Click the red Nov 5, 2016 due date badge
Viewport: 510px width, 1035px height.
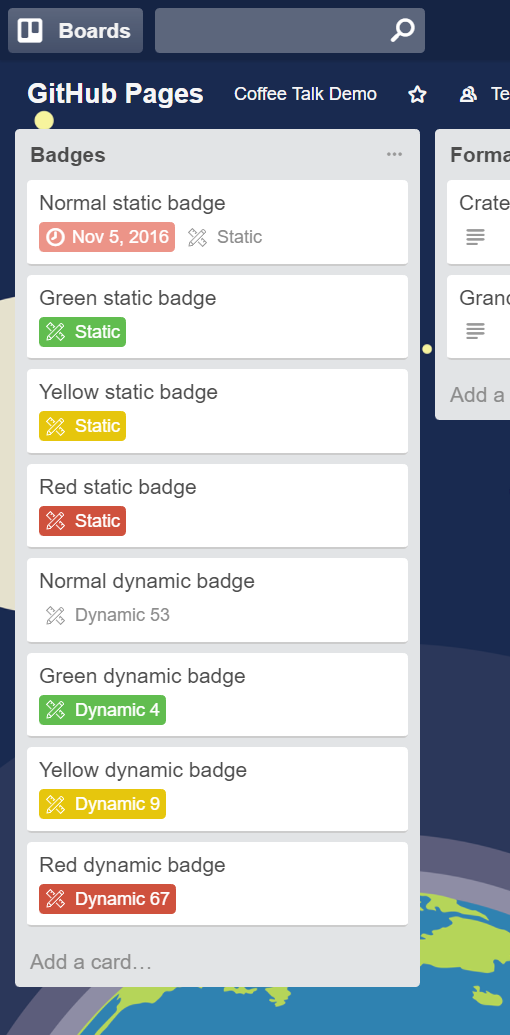pyautogui.click(x=107, y=237)
